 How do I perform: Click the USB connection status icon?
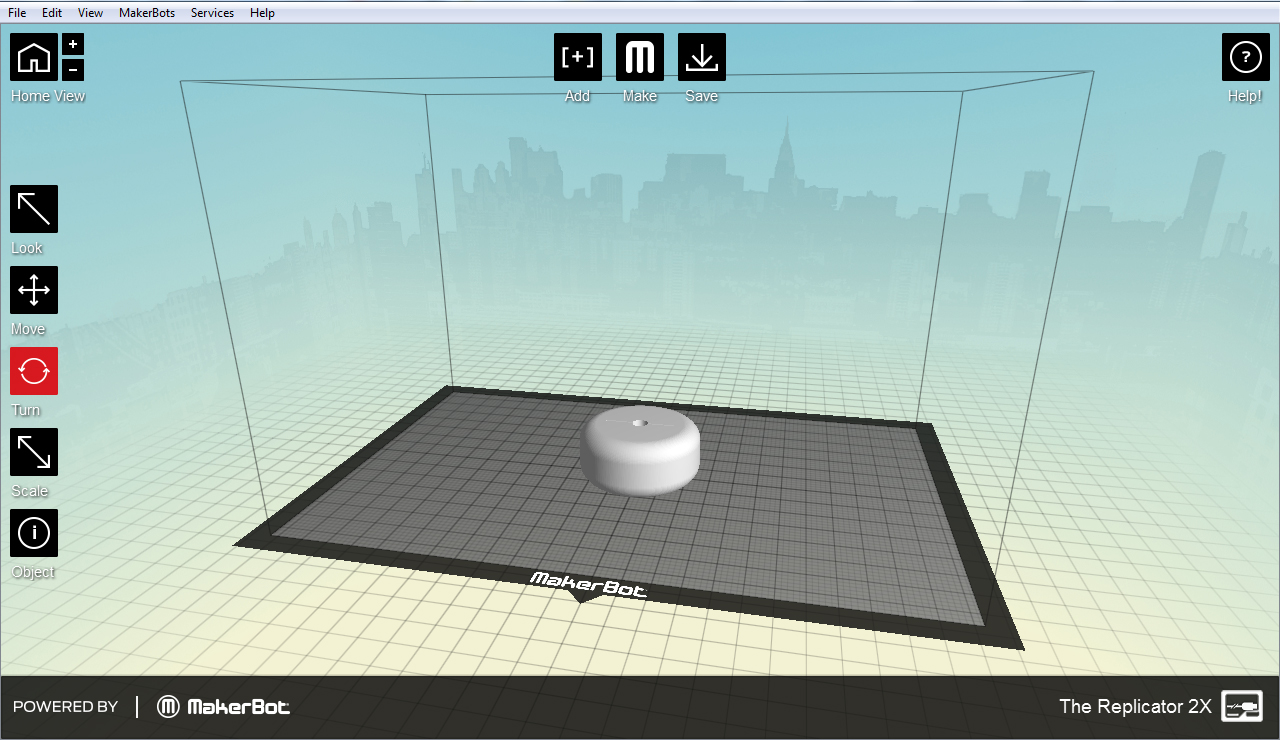point(1242,706)
